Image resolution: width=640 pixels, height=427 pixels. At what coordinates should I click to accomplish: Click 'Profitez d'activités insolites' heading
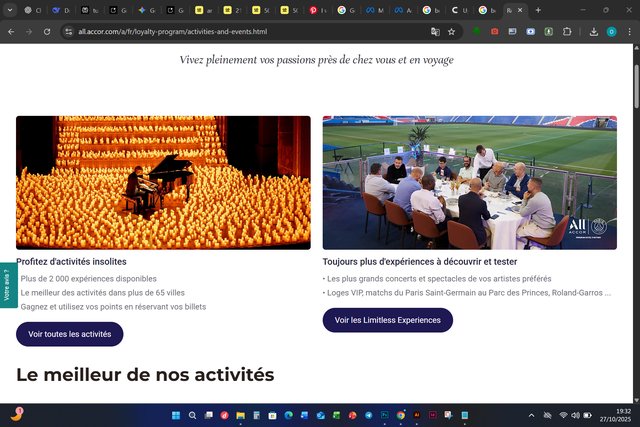[x=71, y=262]
